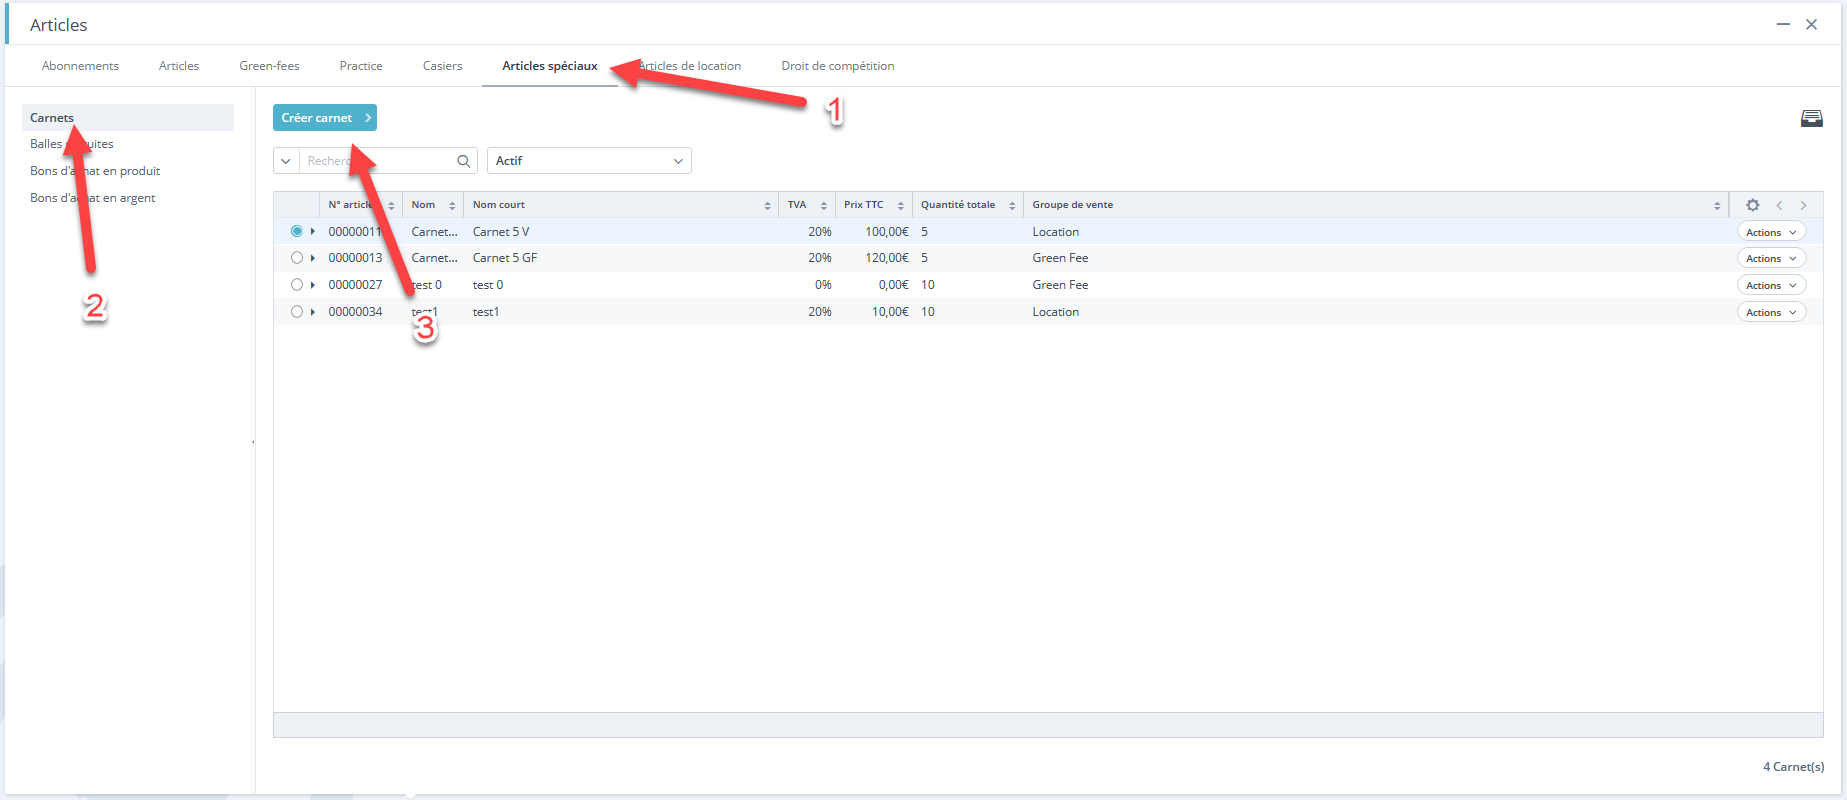This screenshot has height=800, width=1847.
Task: Click the printer icon at top right
Action: tap(1811, 119)
